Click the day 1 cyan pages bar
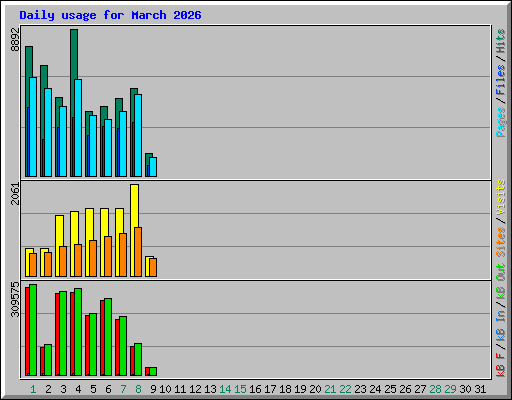This screenshot has width=512, height=400. click(33, 127)
